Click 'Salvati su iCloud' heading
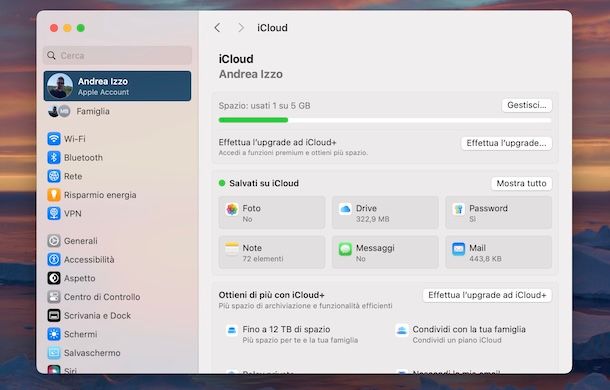610x390 pixels. 264,183
